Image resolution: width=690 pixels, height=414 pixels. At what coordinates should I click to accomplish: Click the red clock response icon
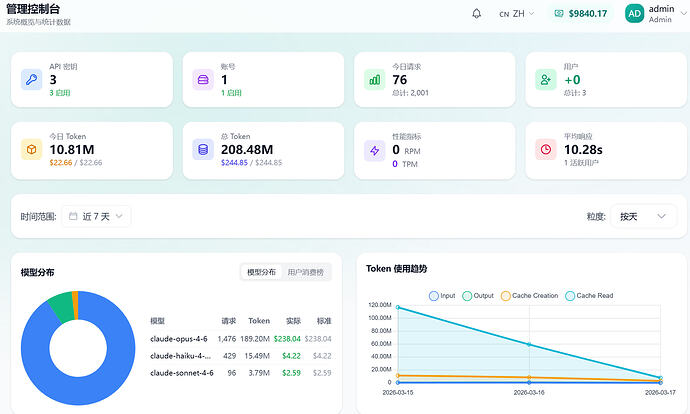[546, 150]
